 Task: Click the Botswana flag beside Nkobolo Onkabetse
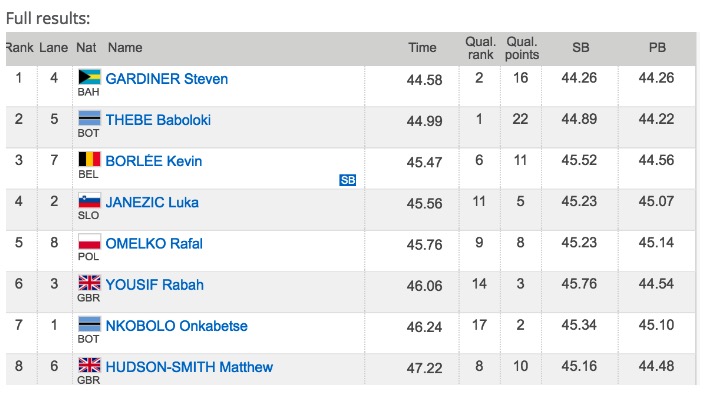click(x=89, y=324)
